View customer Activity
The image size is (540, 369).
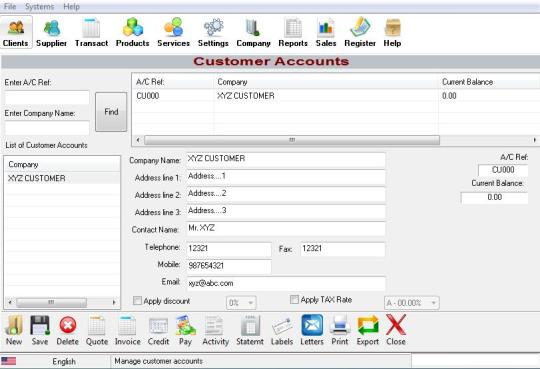(215, 330)
